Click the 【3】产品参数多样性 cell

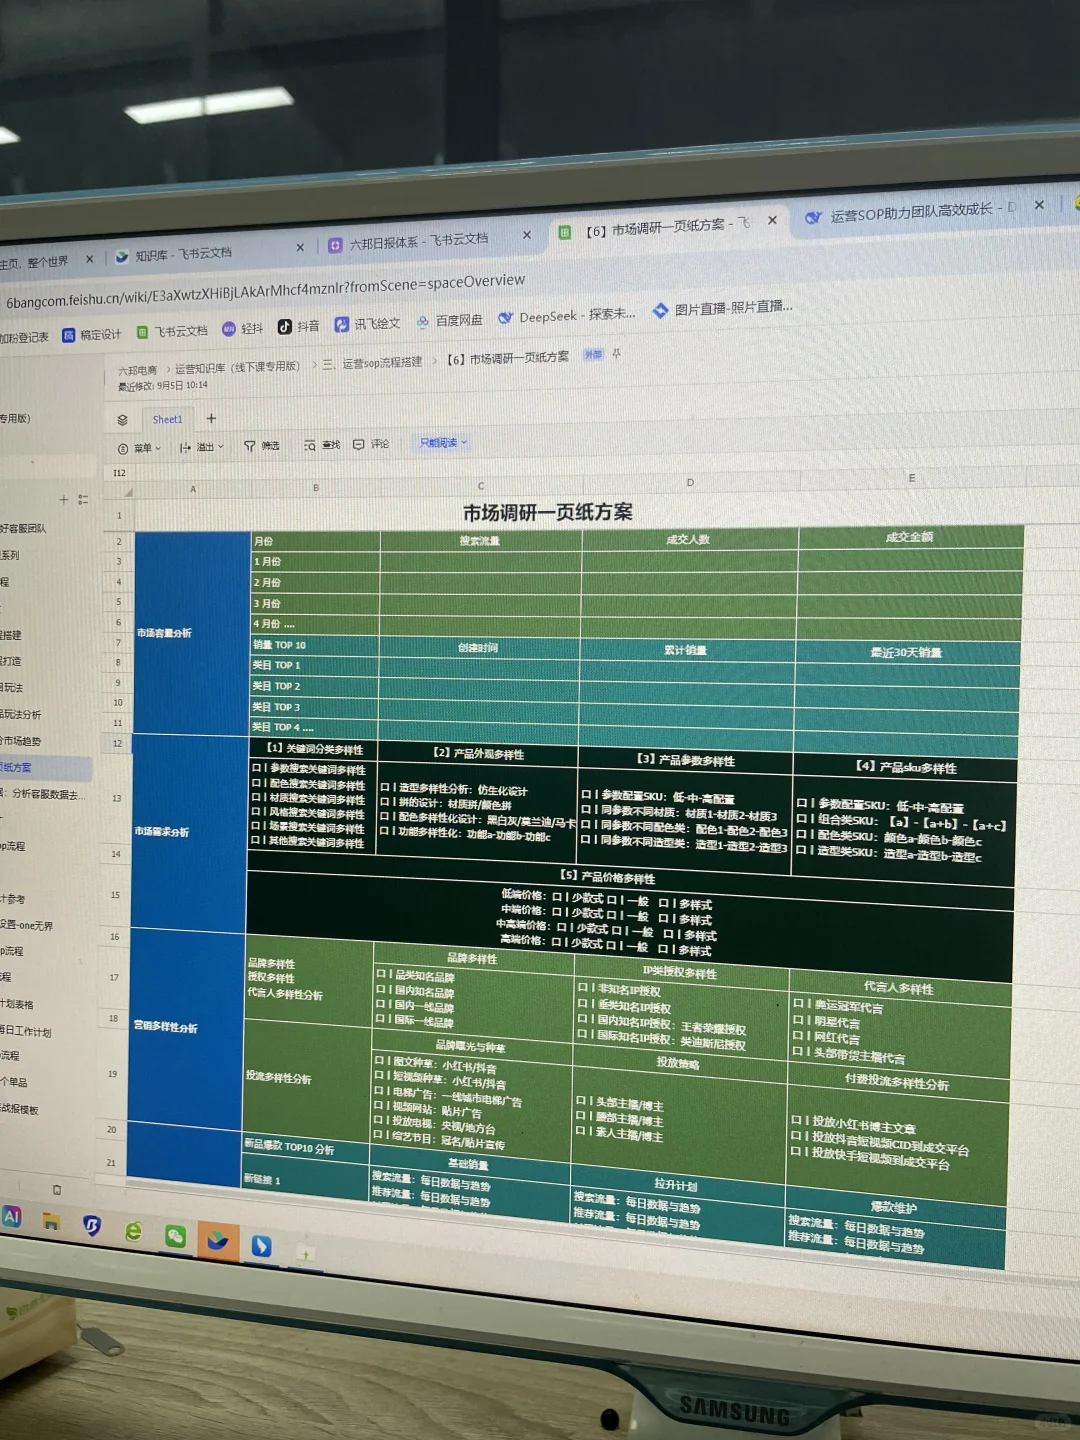tap(686, 760)
